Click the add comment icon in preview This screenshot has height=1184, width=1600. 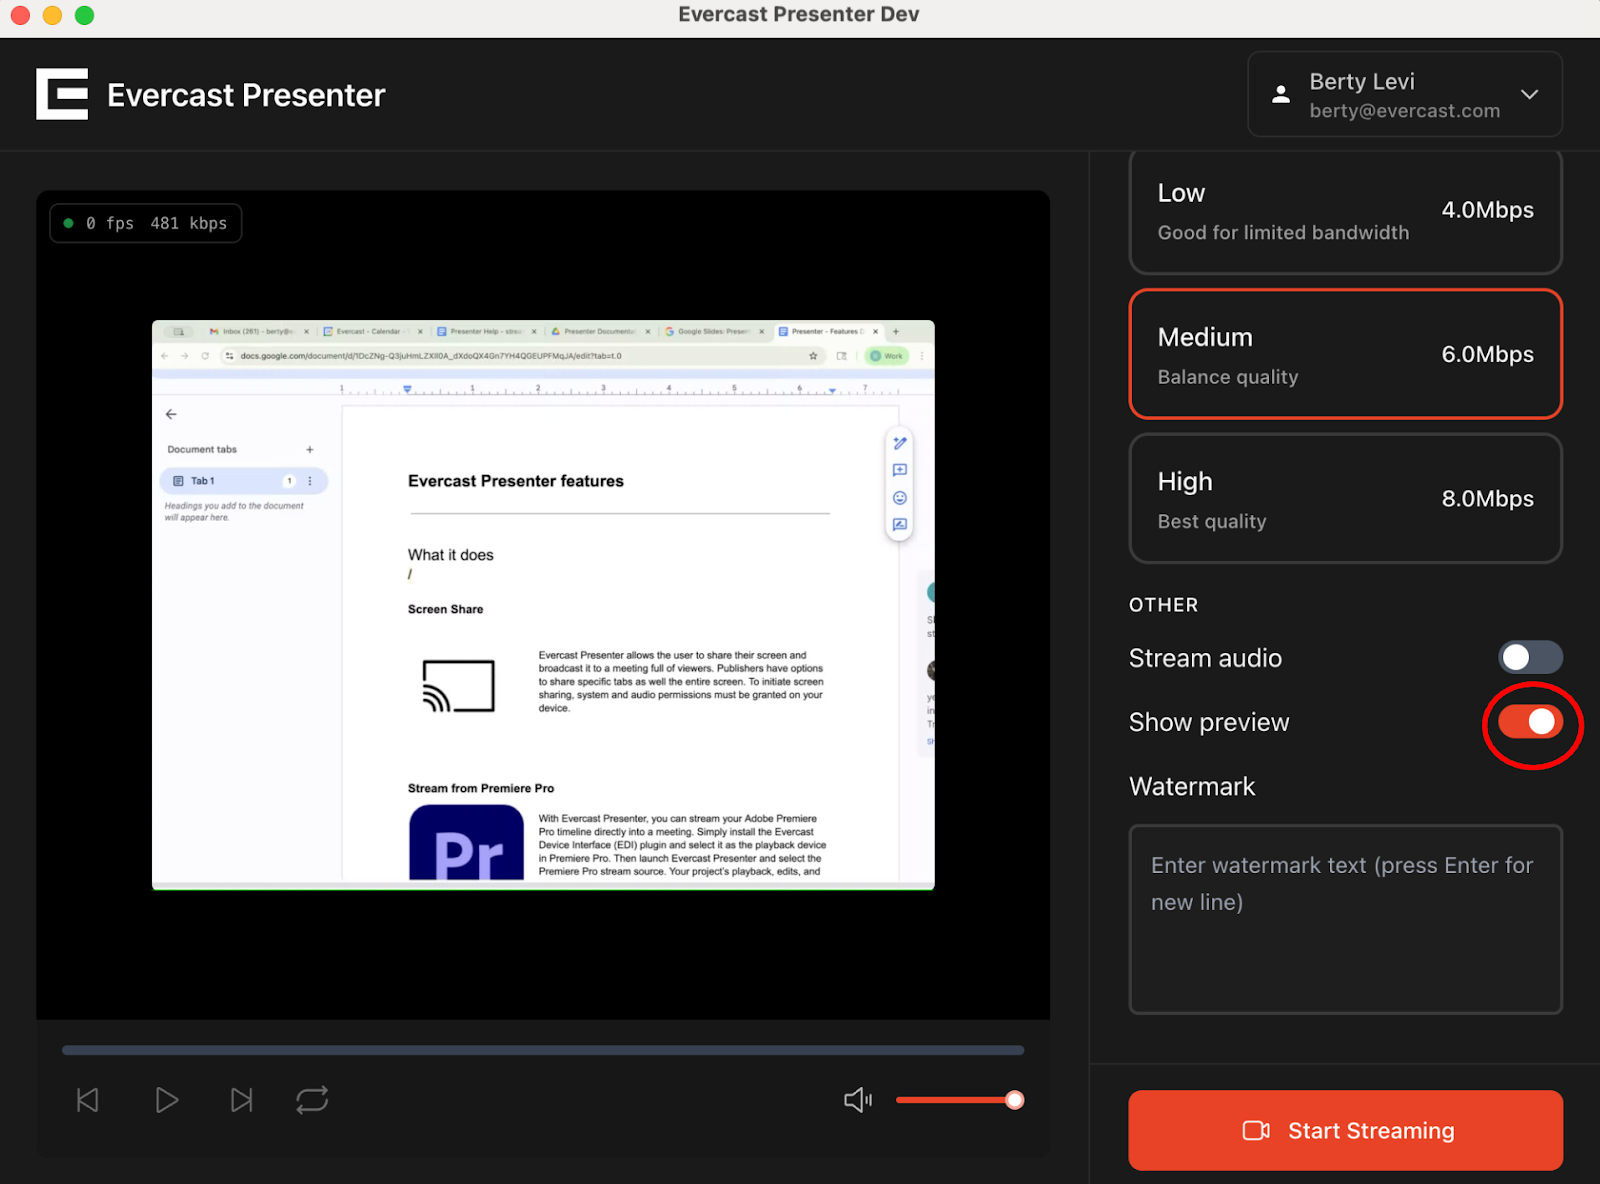click(x=900, y=470)
